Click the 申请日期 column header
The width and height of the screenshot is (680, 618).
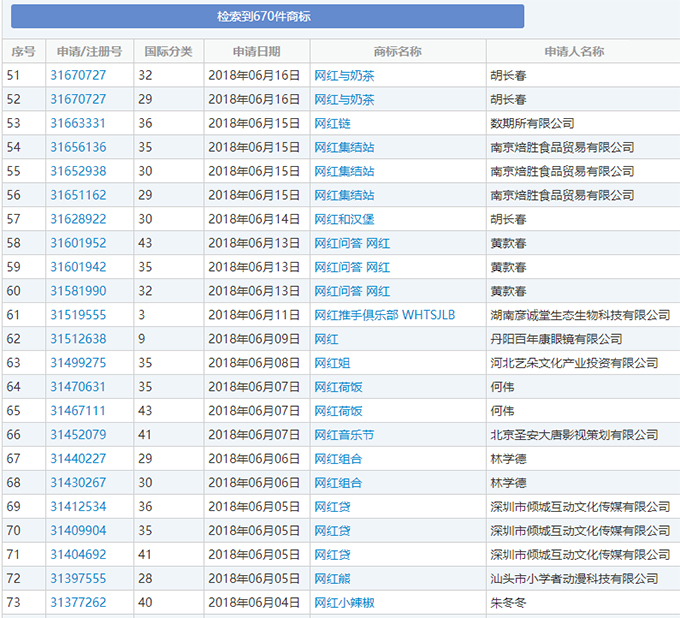coord(257,52)
